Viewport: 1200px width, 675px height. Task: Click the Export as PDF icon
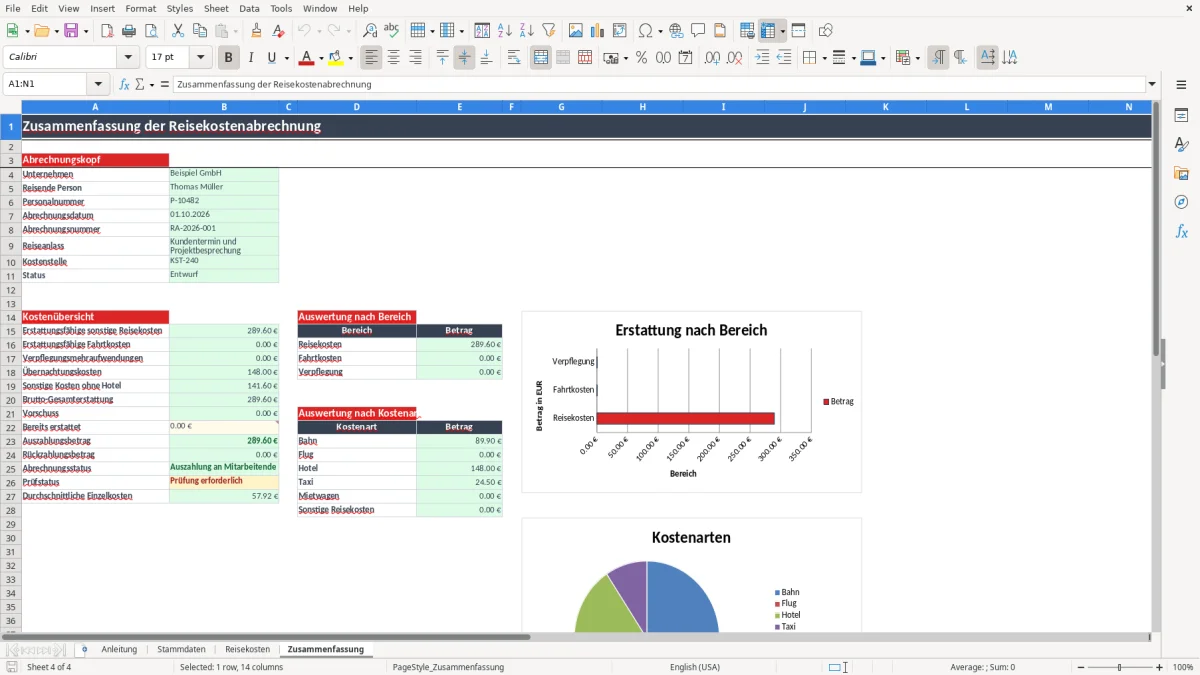pos(107,31)
